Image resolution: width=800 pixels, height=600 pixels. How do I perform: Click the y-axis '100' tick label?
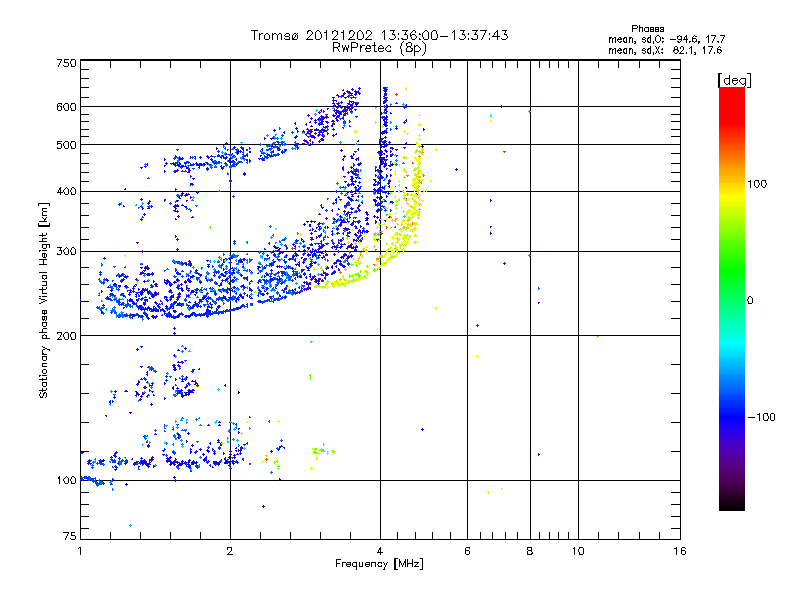pyautogui.click(x=66, y=481)
